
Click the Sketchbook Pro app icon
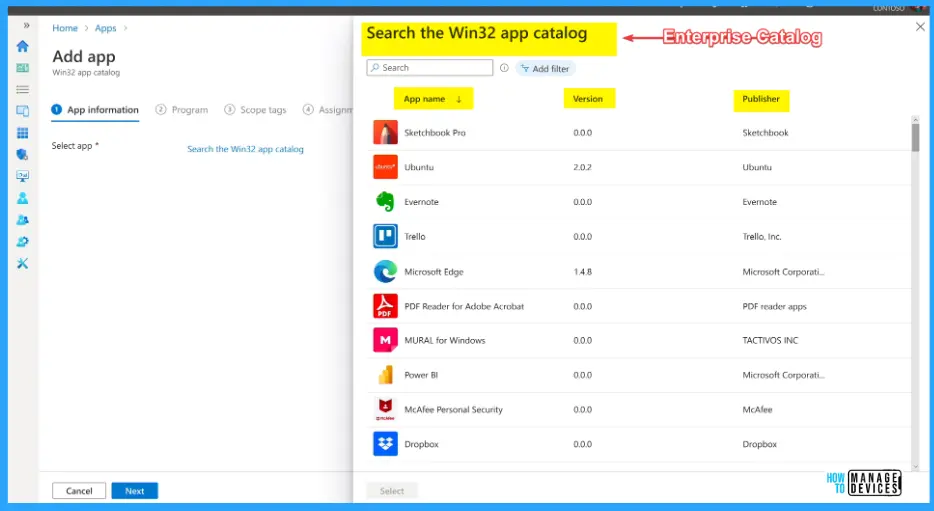coord(385,132)
